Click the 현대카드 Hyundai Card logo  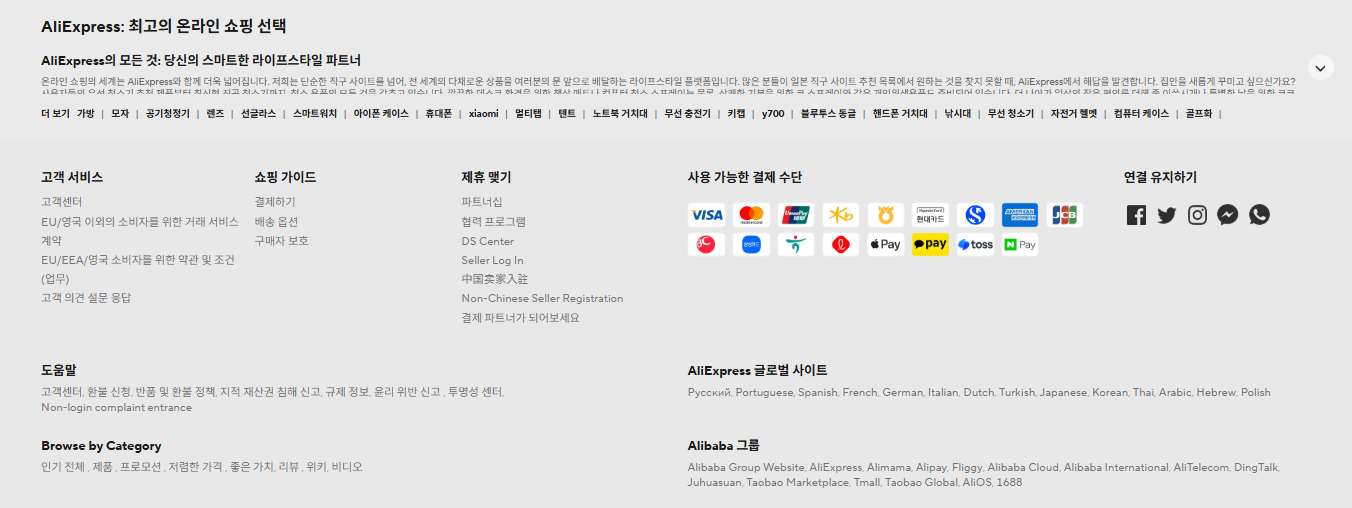coord(930,215)
